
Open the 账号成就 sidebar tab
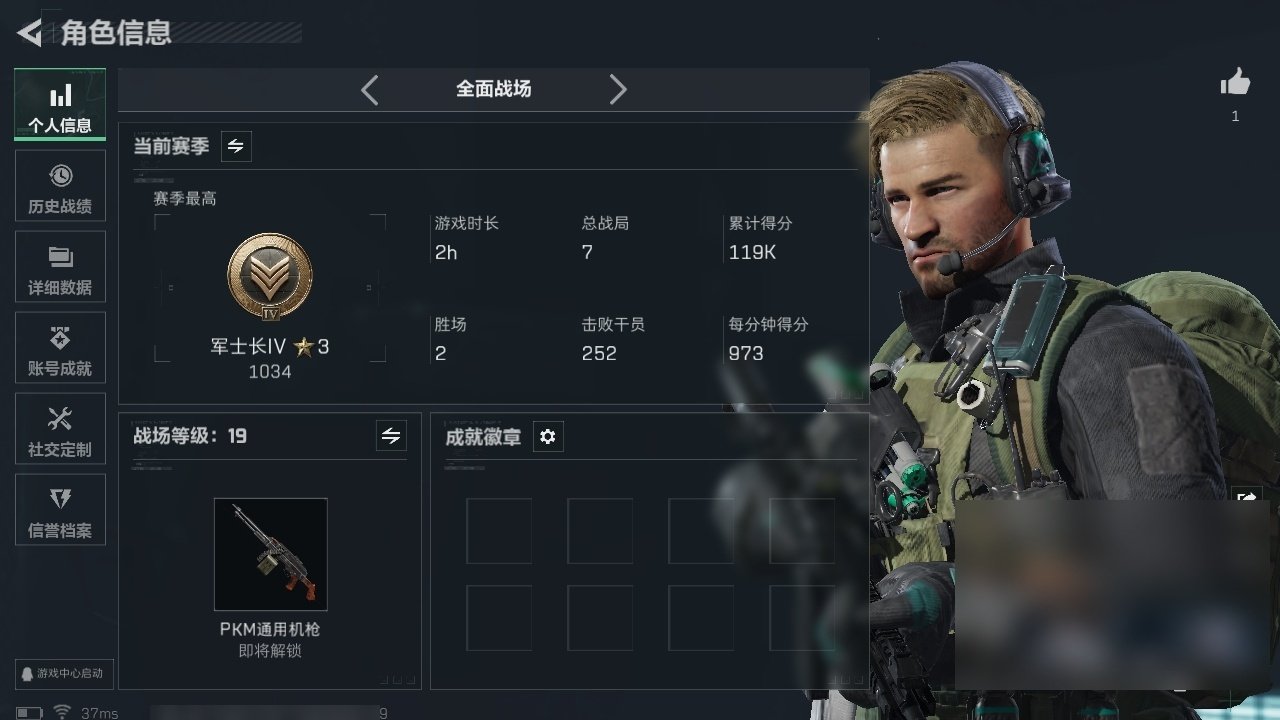60,348
